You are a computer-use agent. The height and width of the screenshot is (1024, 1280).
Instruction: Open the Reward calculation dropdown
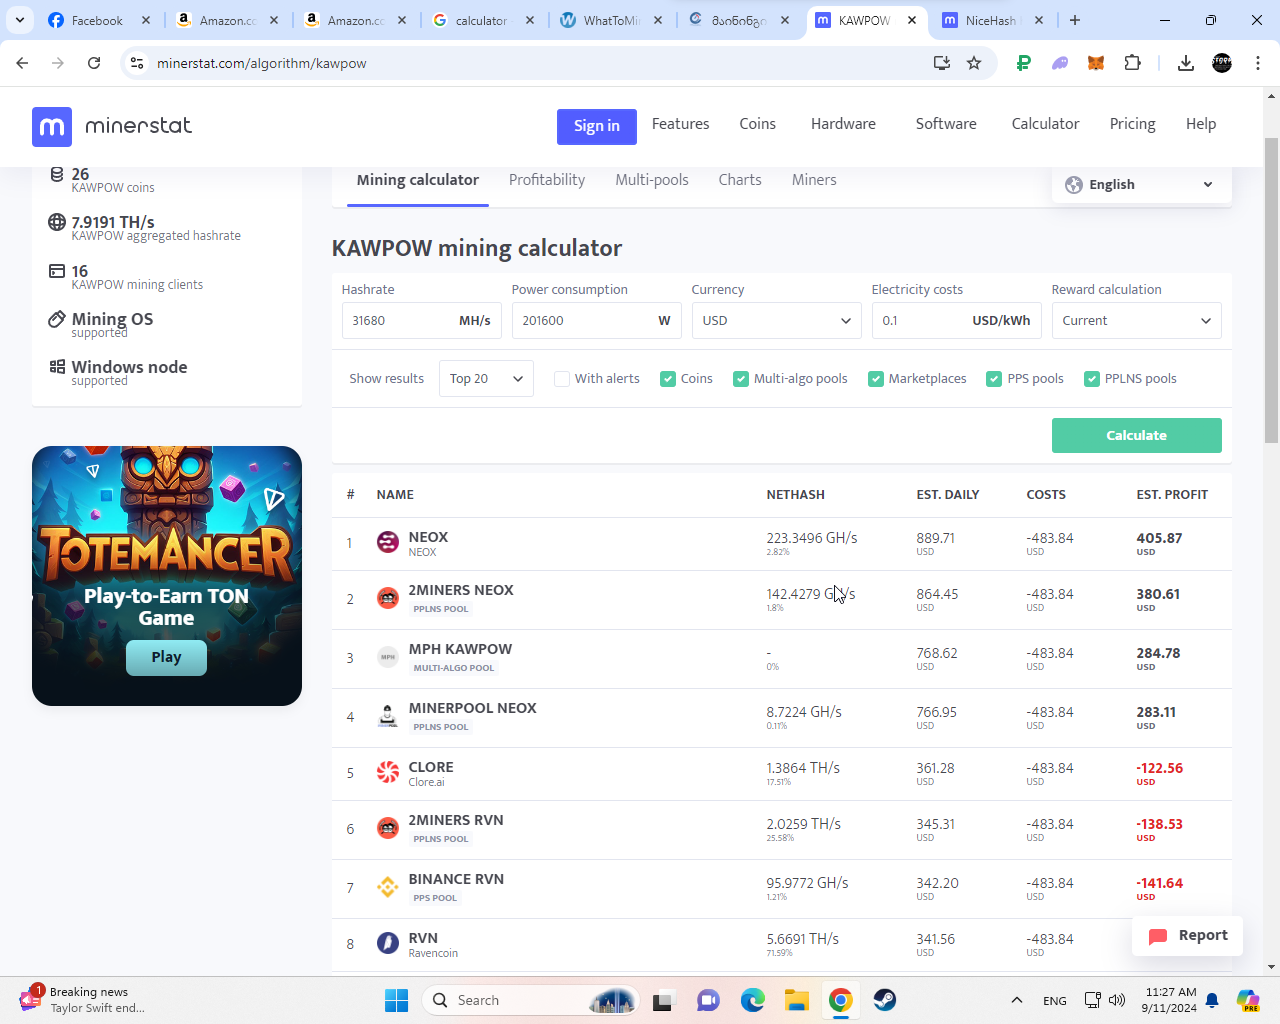(x=1136, y=321)
